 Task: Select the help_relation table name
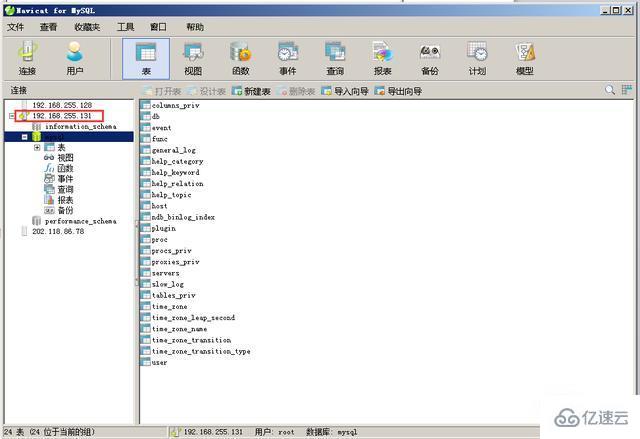(177, 184)
